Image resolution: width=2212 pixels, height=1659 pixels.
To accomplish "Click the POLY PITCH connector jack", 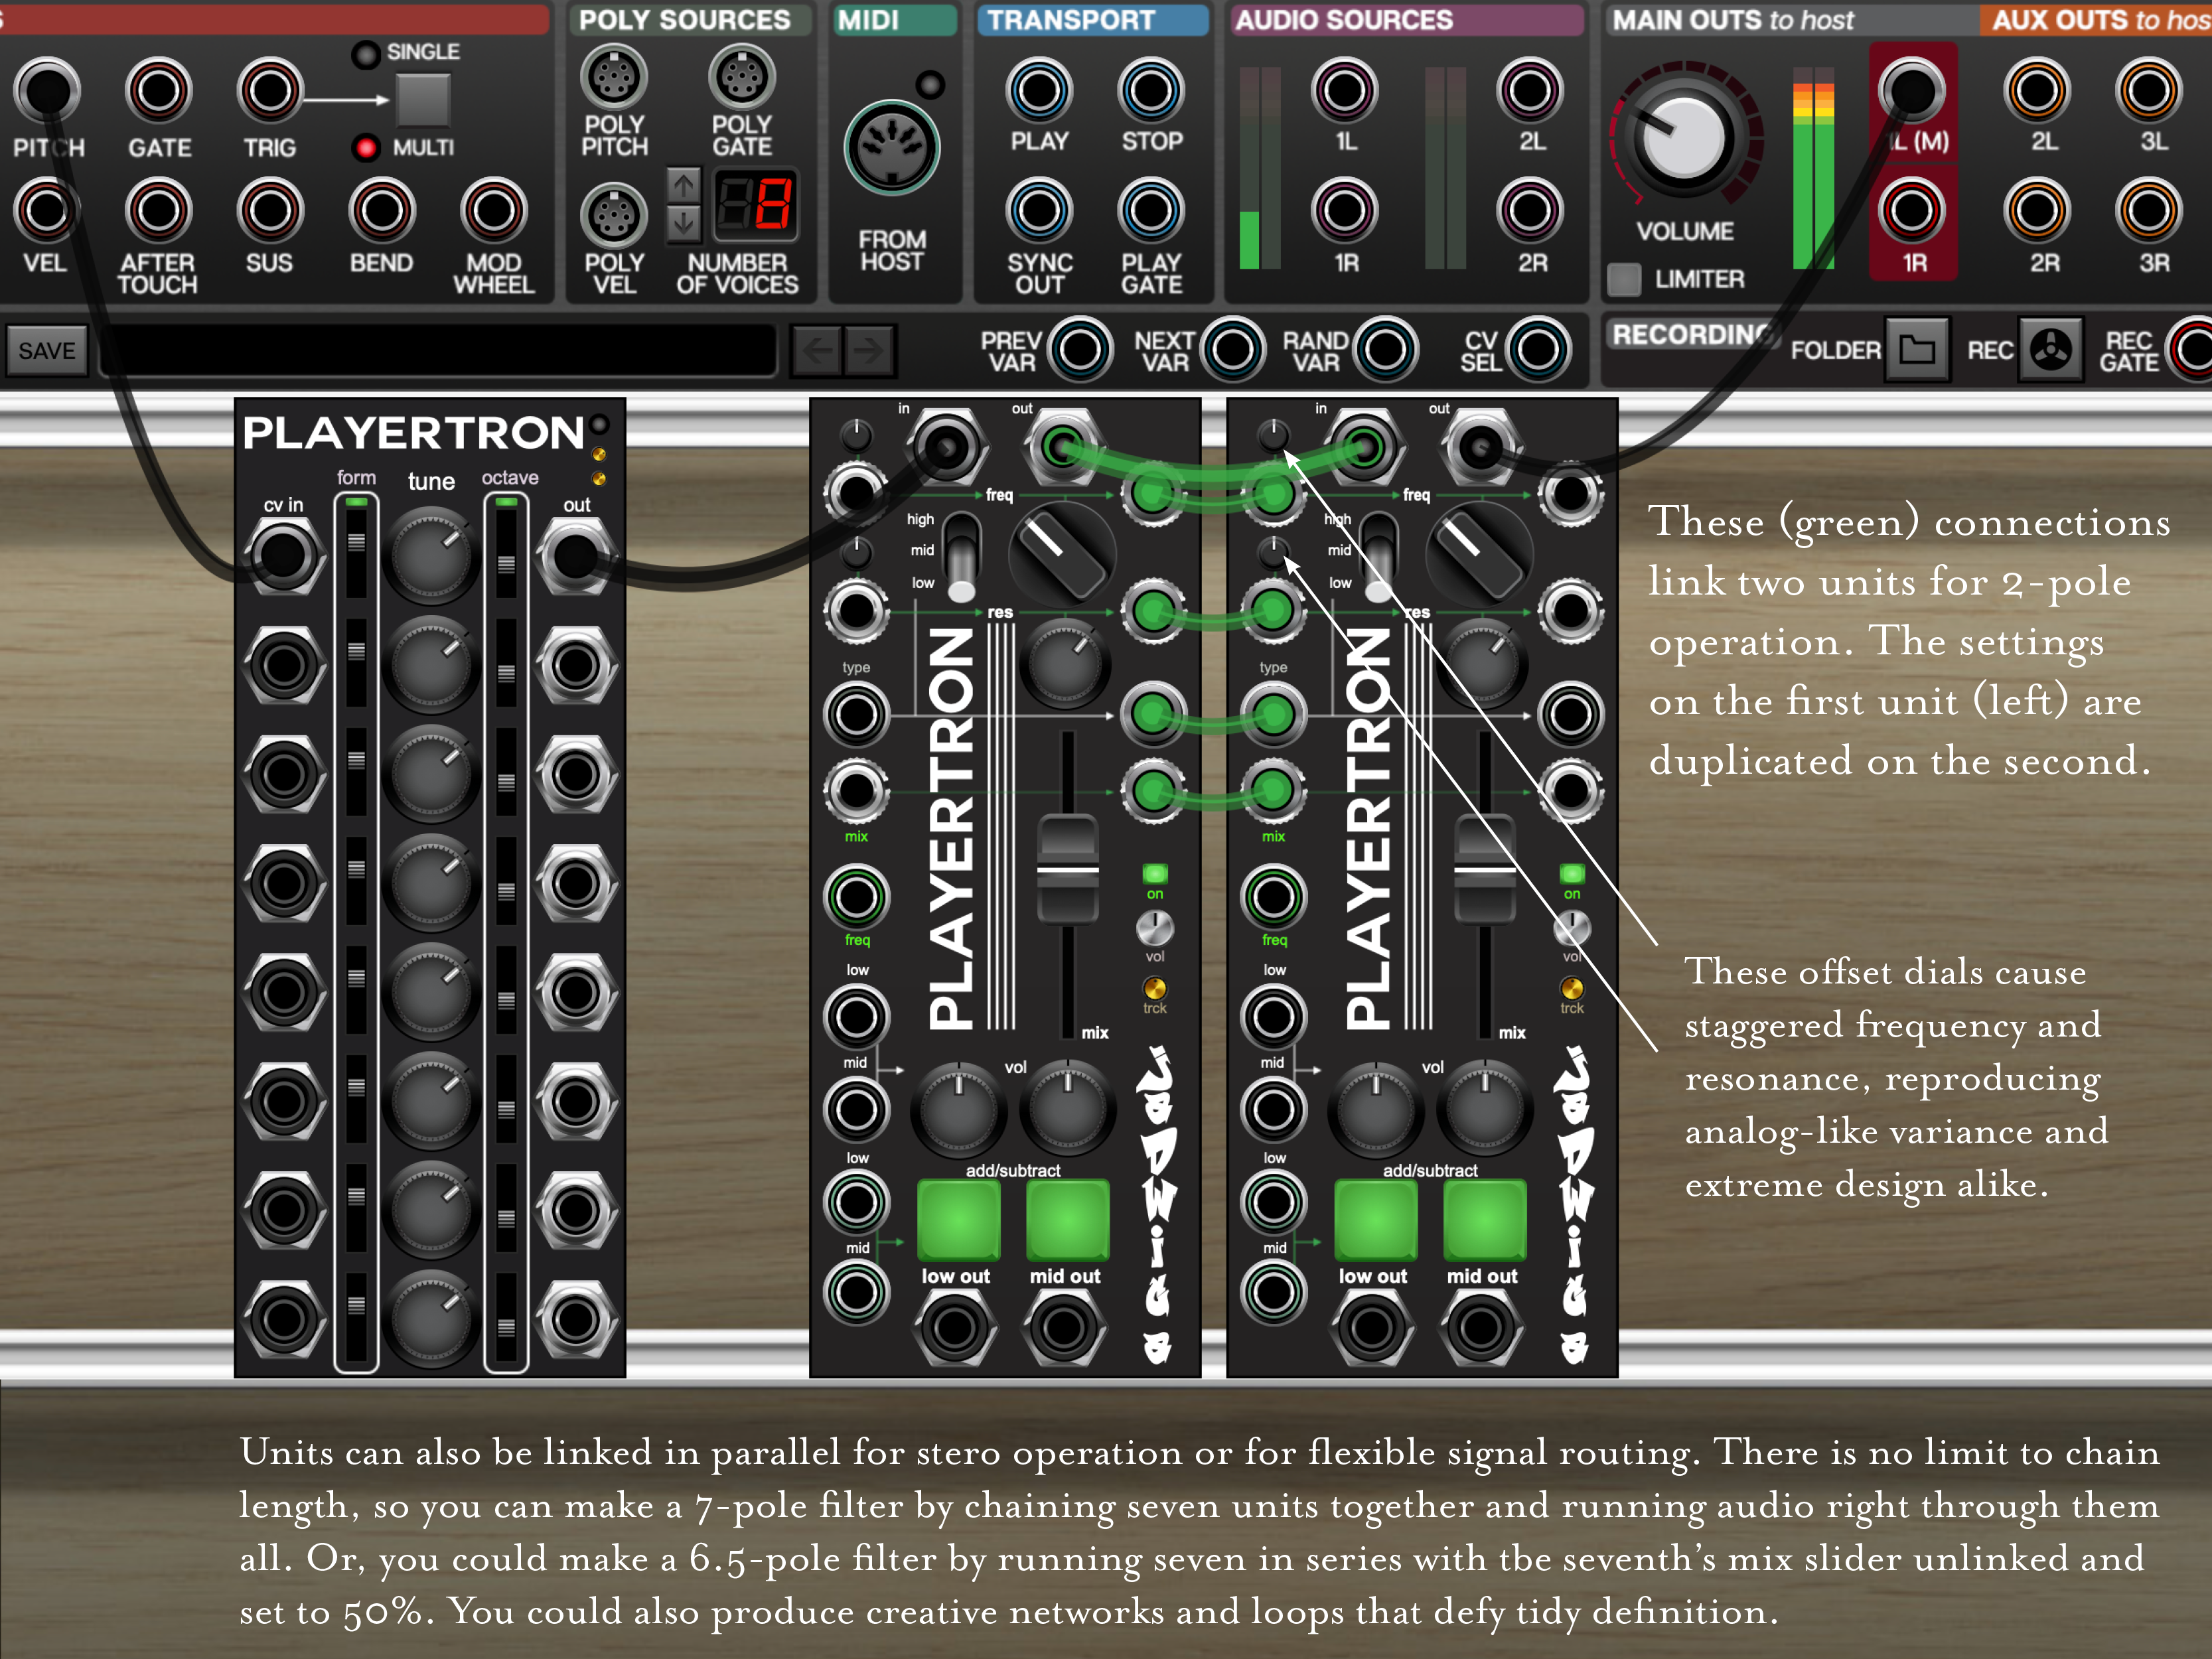I will click(x=614, y=77).
